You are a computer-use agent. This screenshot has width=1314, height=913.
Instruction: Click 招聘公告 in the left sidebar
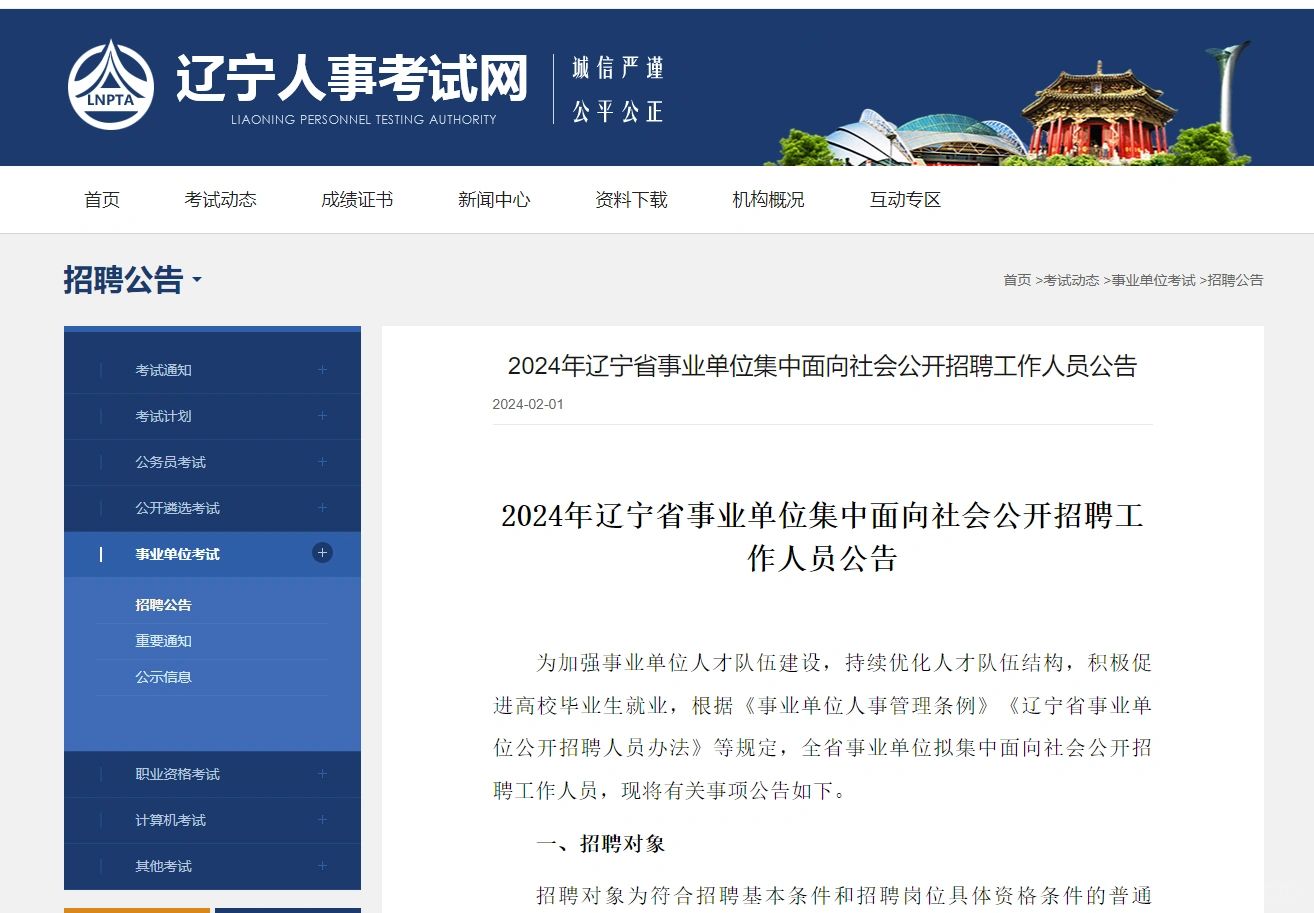pos(166,604)
